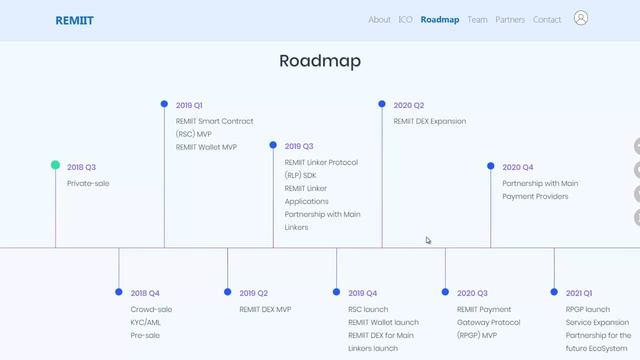Select the '2020 Q4' heading
The width and height of the screenshot is (640, 360).
point(518,167)
